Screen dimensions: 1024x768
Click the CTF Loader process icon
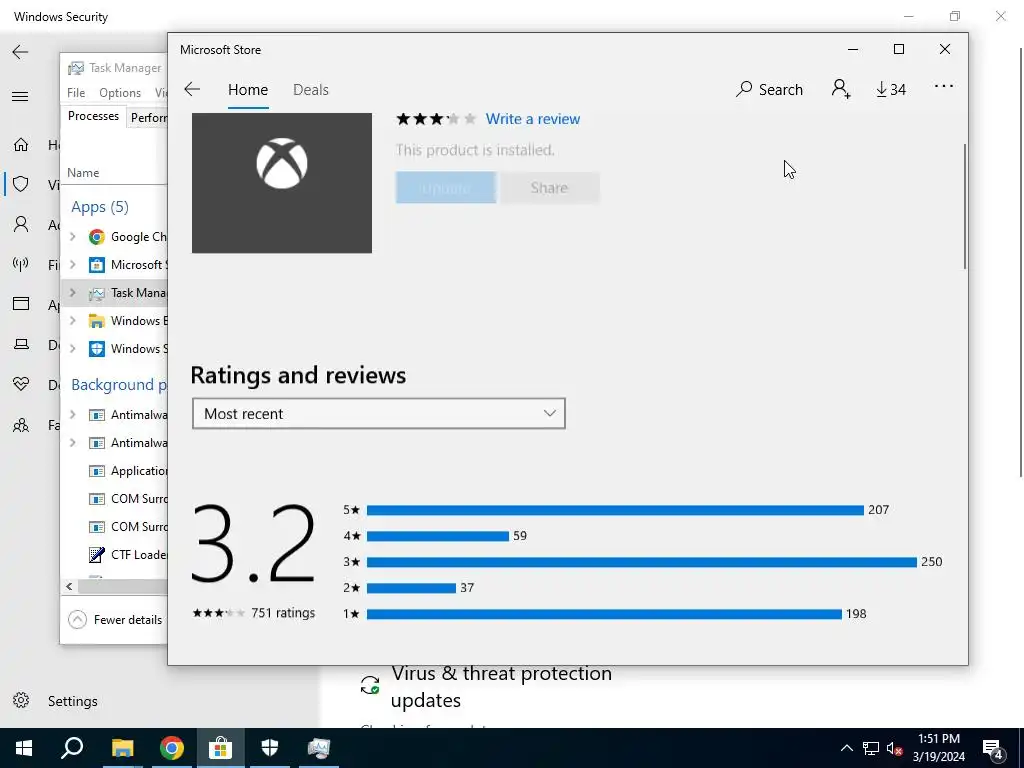(x=97, y=554)
